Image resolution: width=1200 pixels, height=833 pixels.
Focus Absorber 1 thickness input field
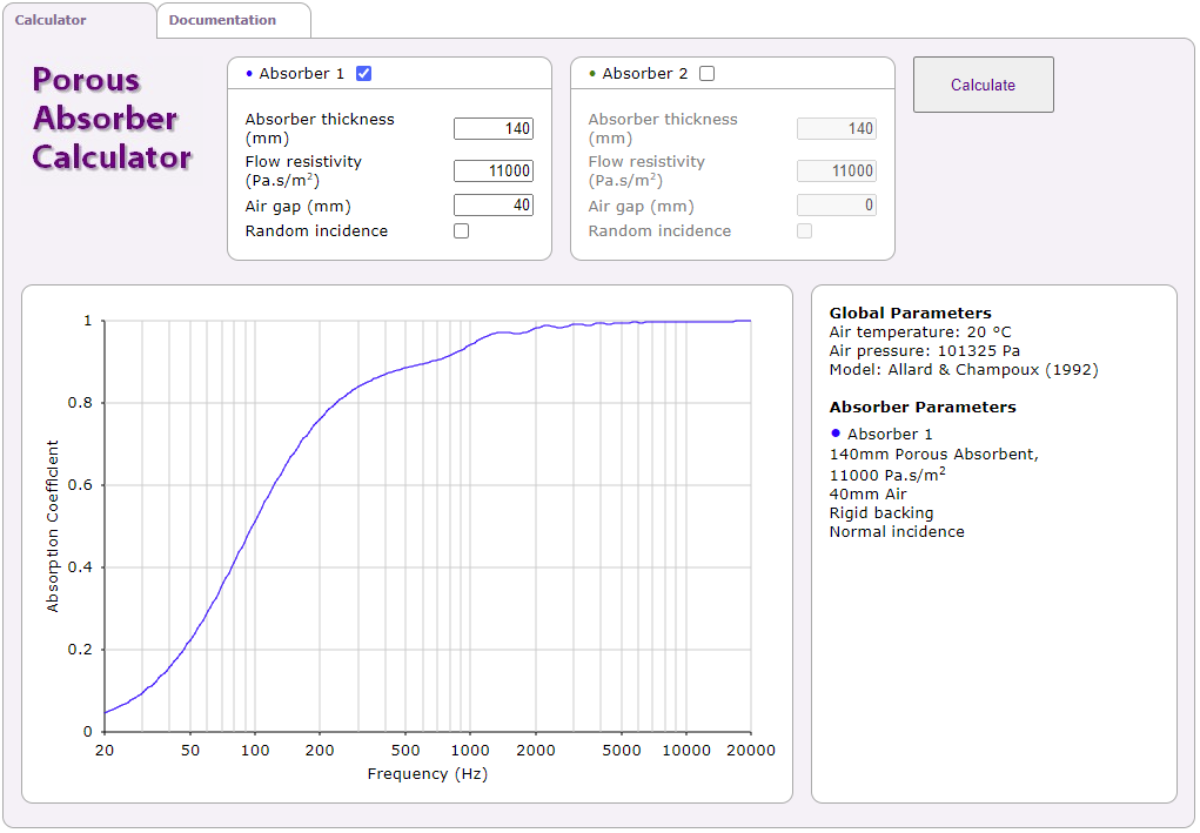tap(493, 129)
